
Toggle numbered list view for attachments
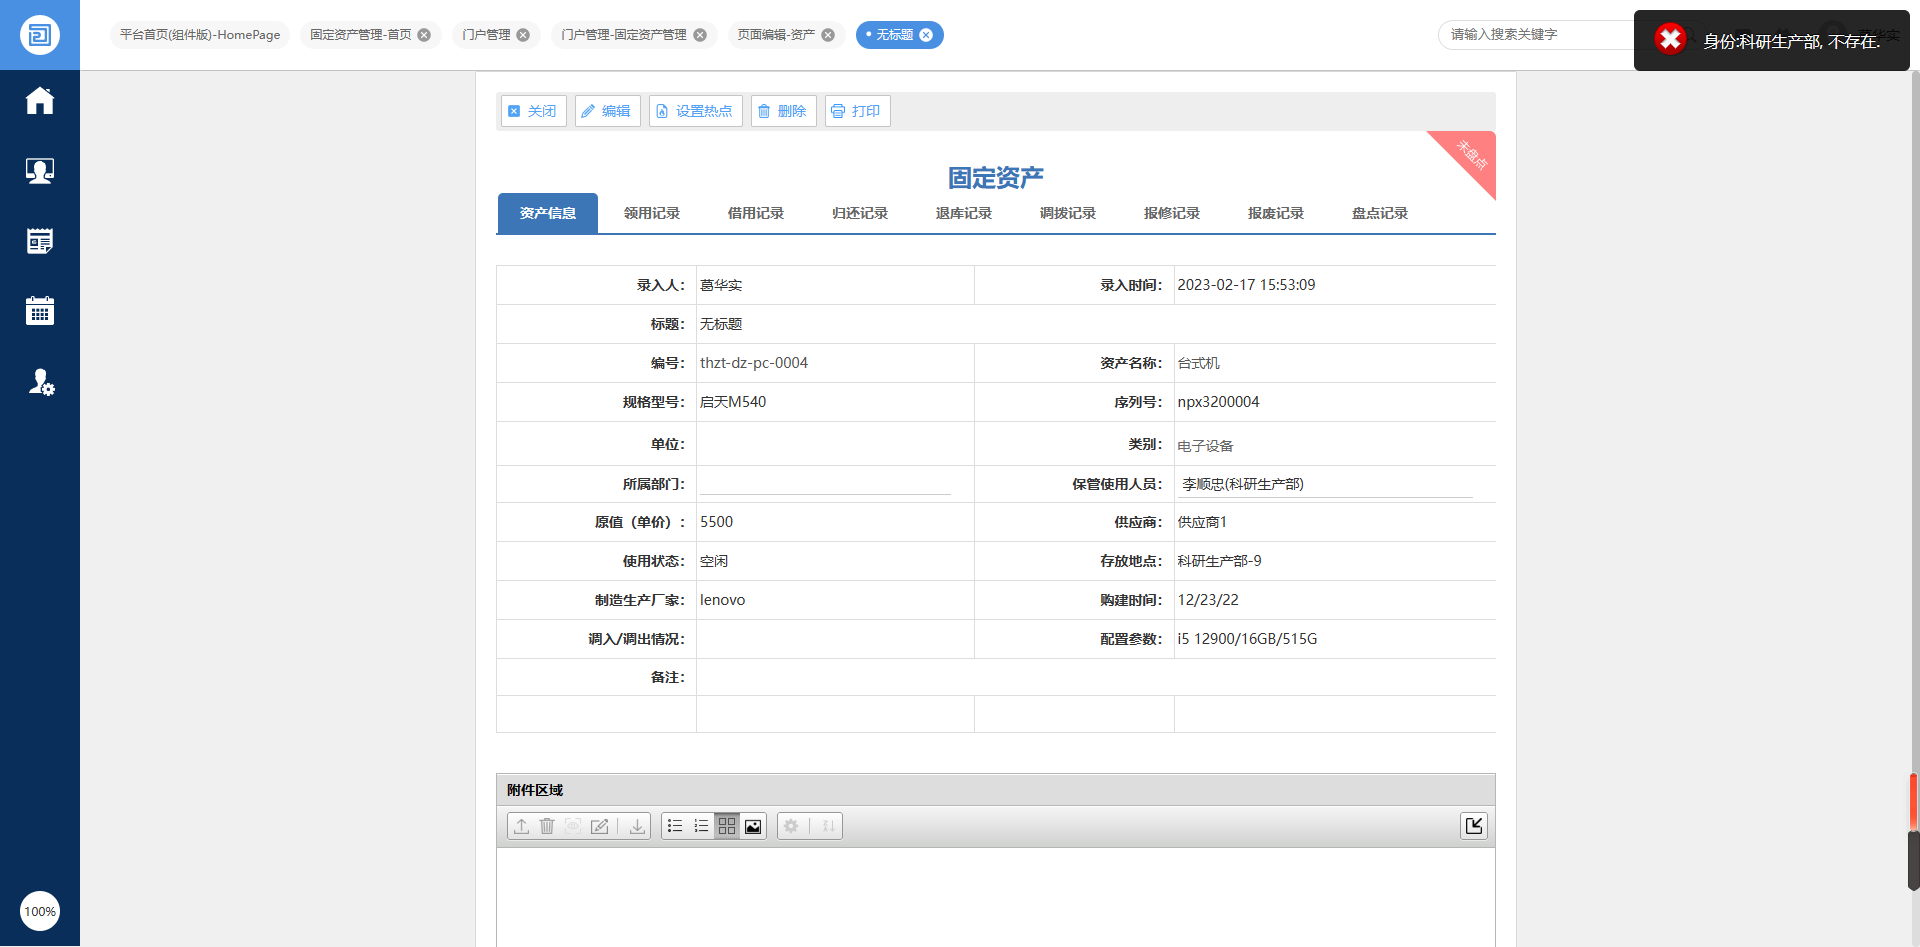click(701, 826)
